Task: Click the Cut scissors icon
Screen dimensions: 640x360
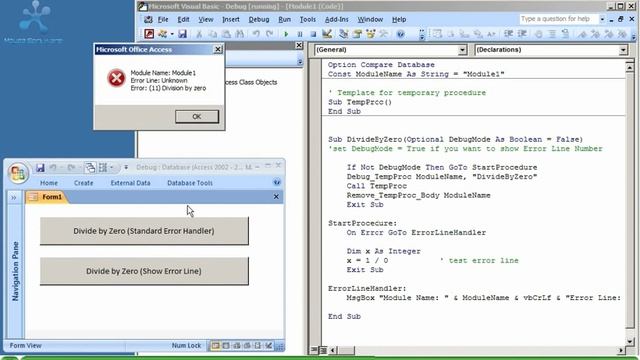Action: 199,34
